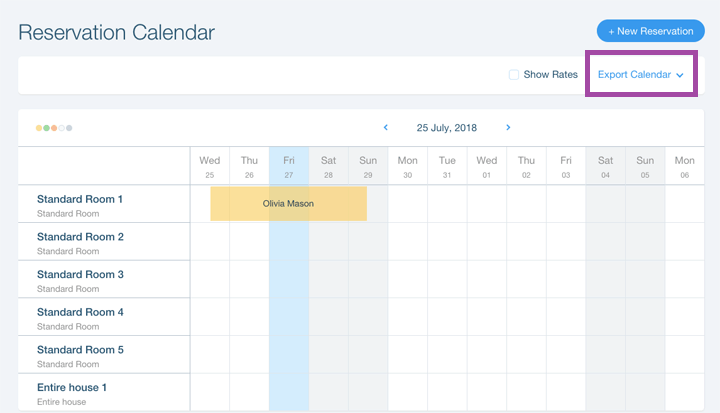Select Standard Room 1 row label
The height and width of the screenshot is (413, 720).
80,199
